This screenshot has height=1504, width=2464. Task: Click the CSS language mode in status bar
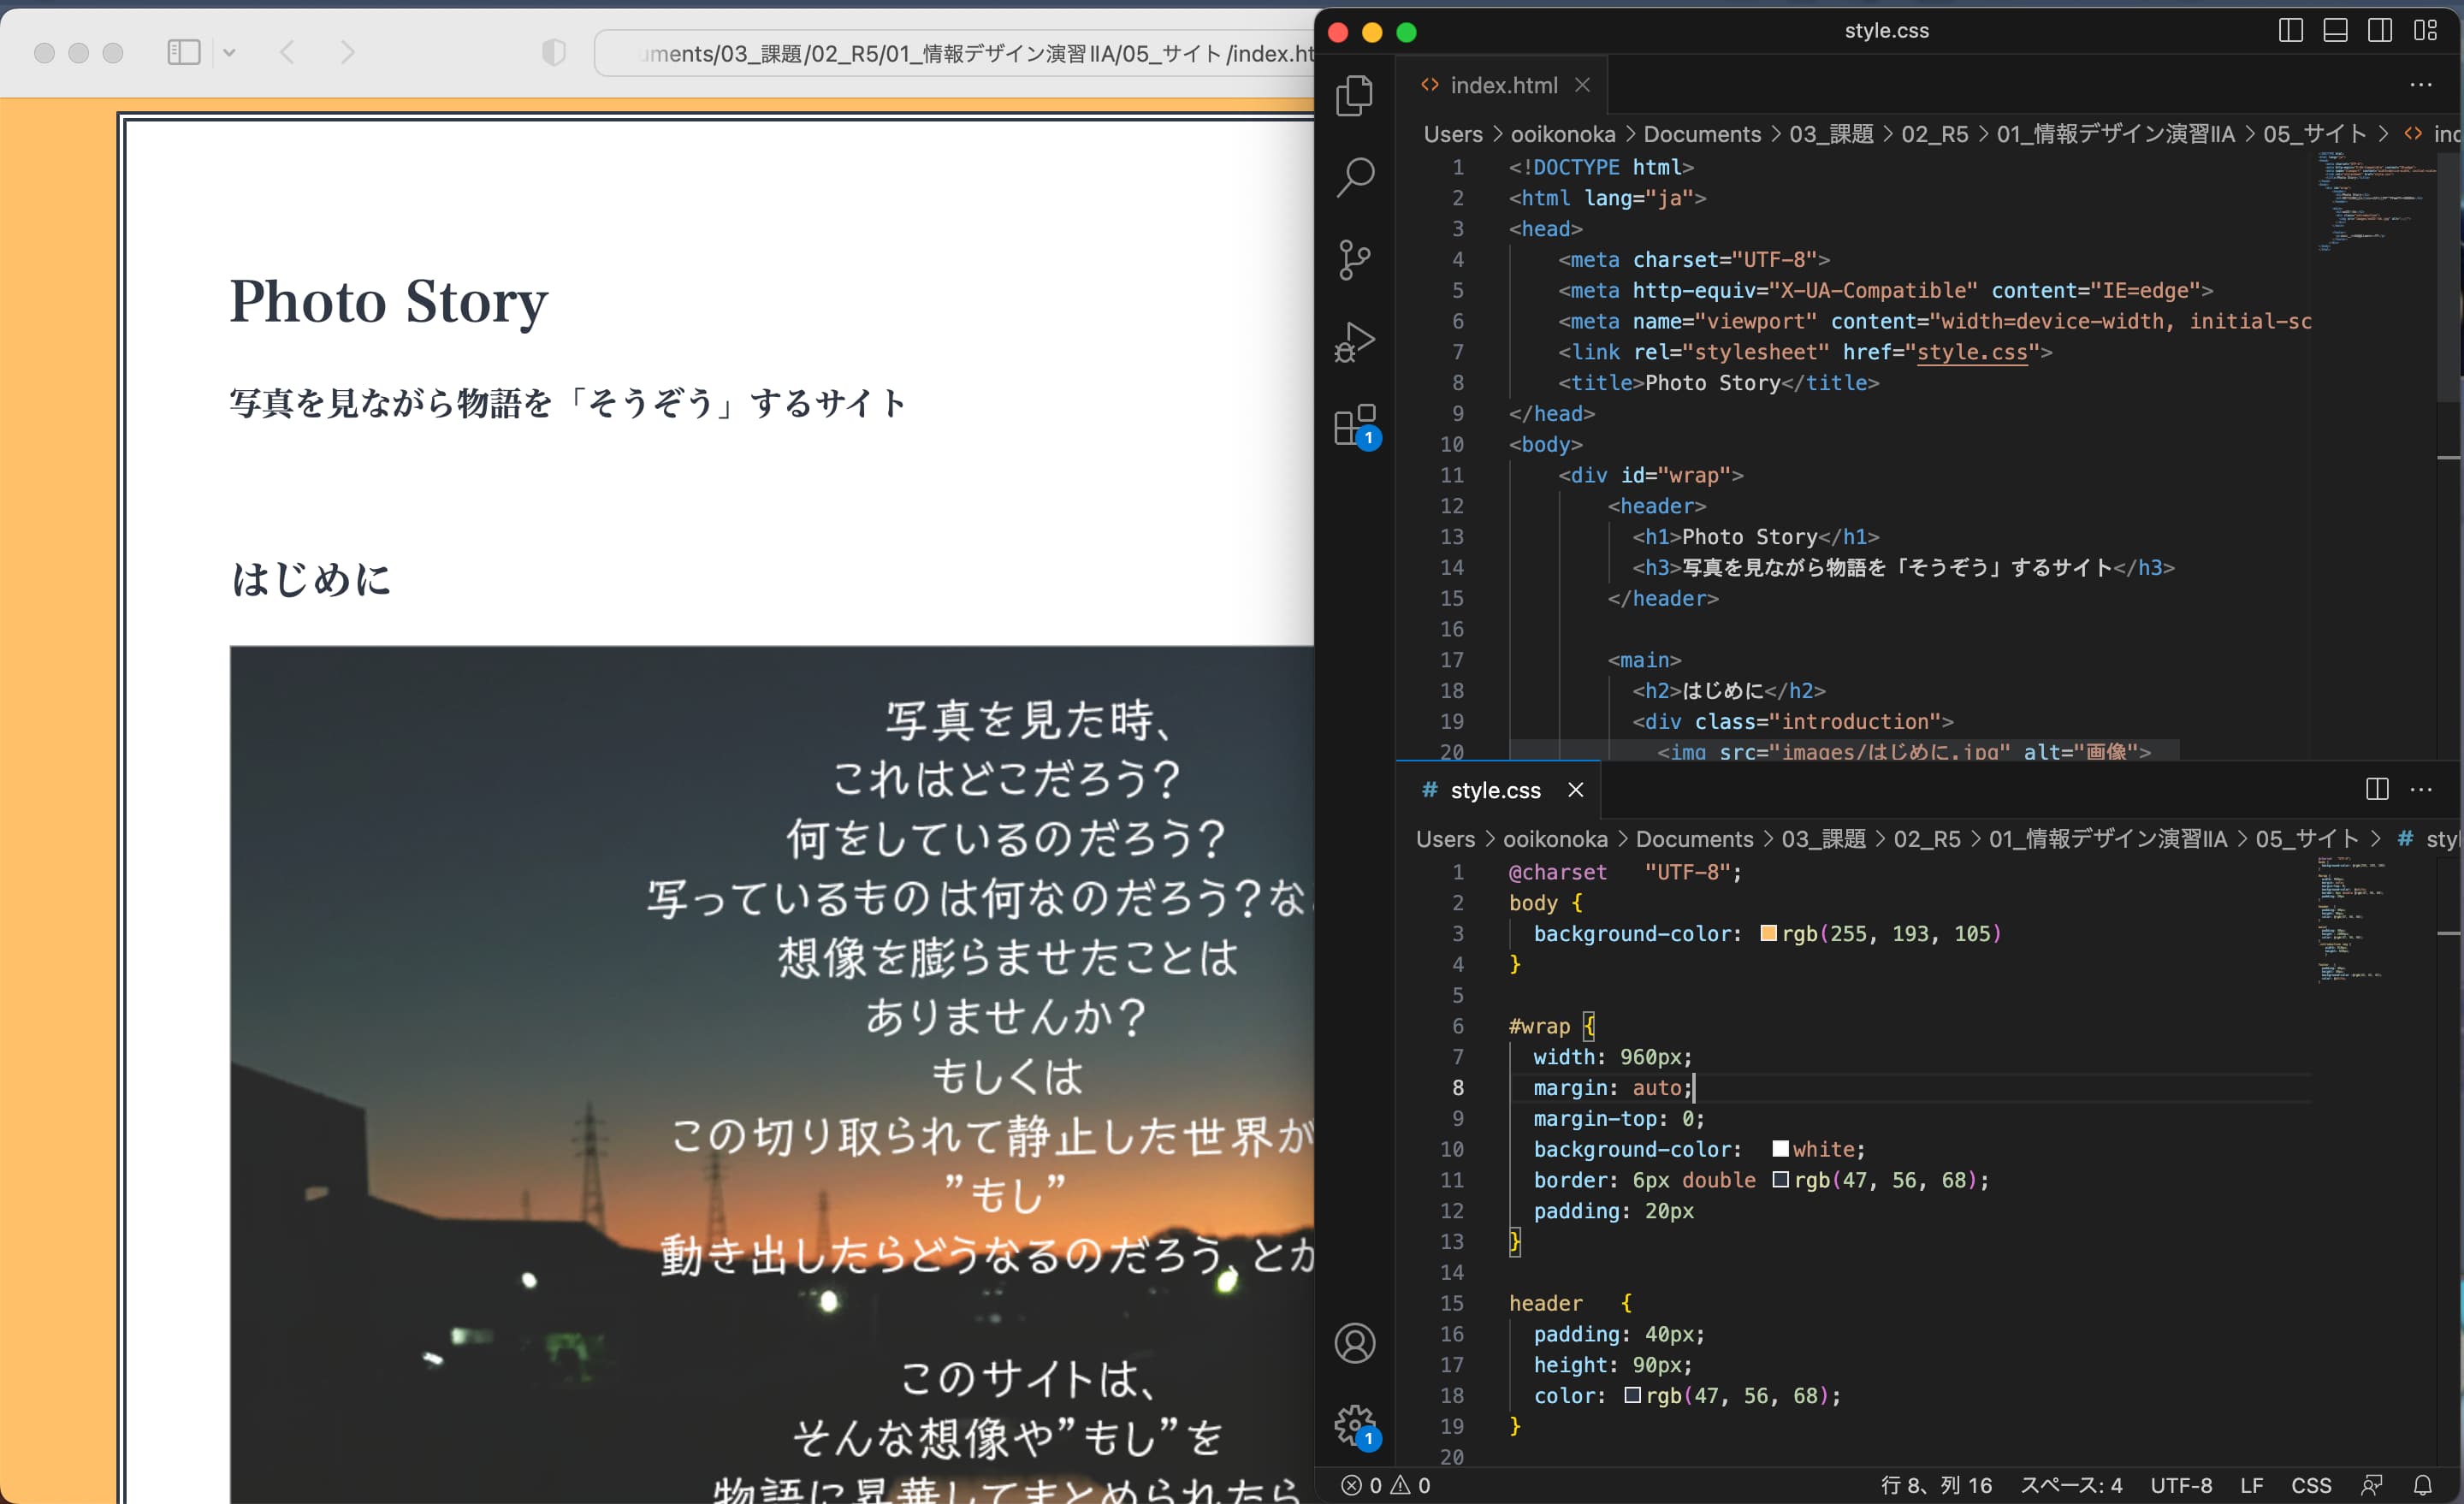[2310, 1485]
